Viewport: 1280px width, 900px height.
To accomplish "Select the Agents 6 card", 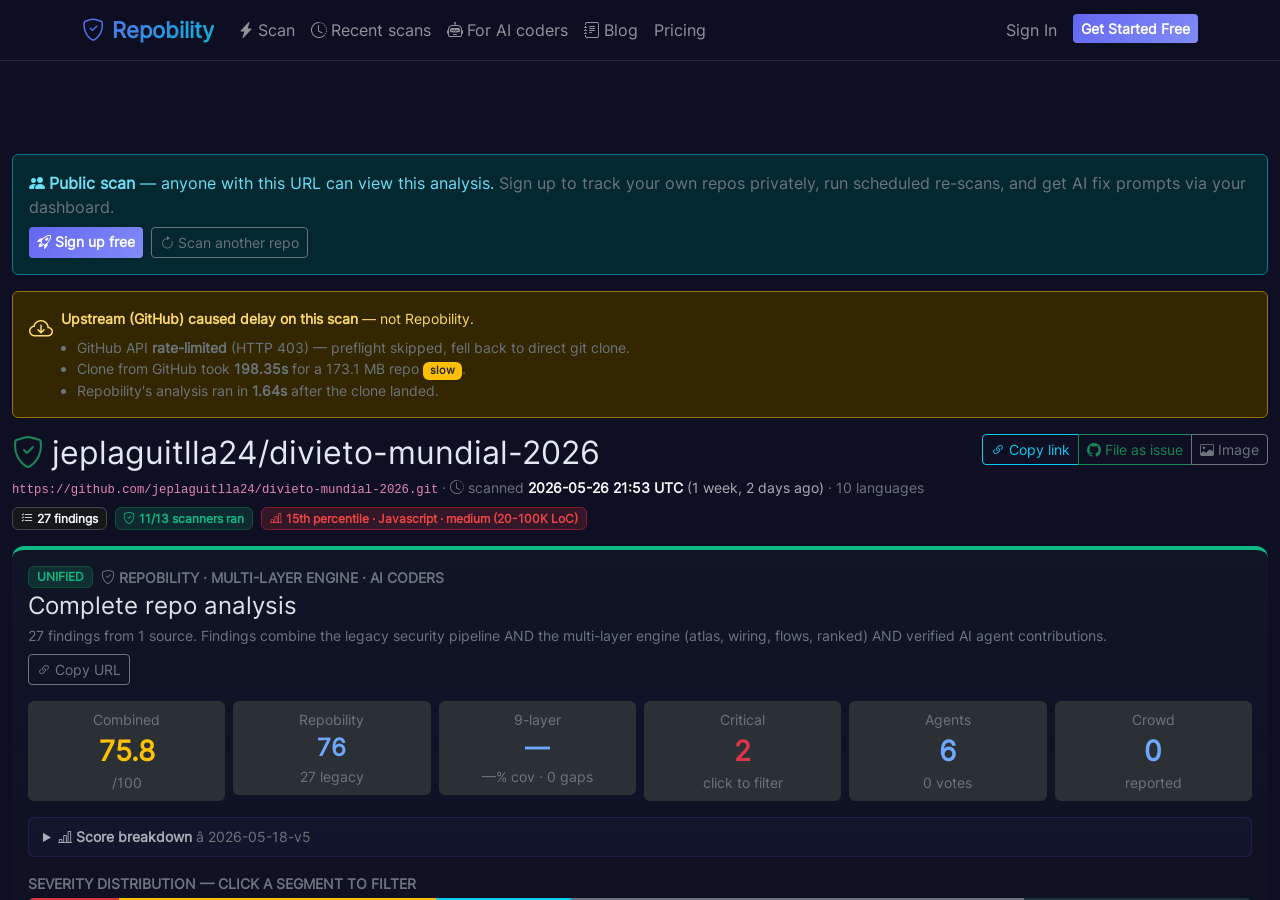I will [x=948, y=751].
